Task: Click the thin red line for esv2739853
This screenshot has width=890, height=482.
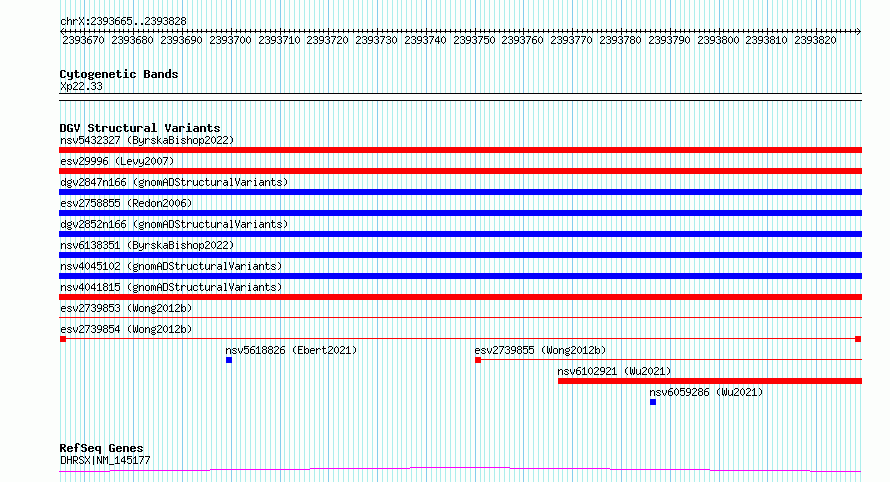Action: pyautogui.click(x=460, y=317)
